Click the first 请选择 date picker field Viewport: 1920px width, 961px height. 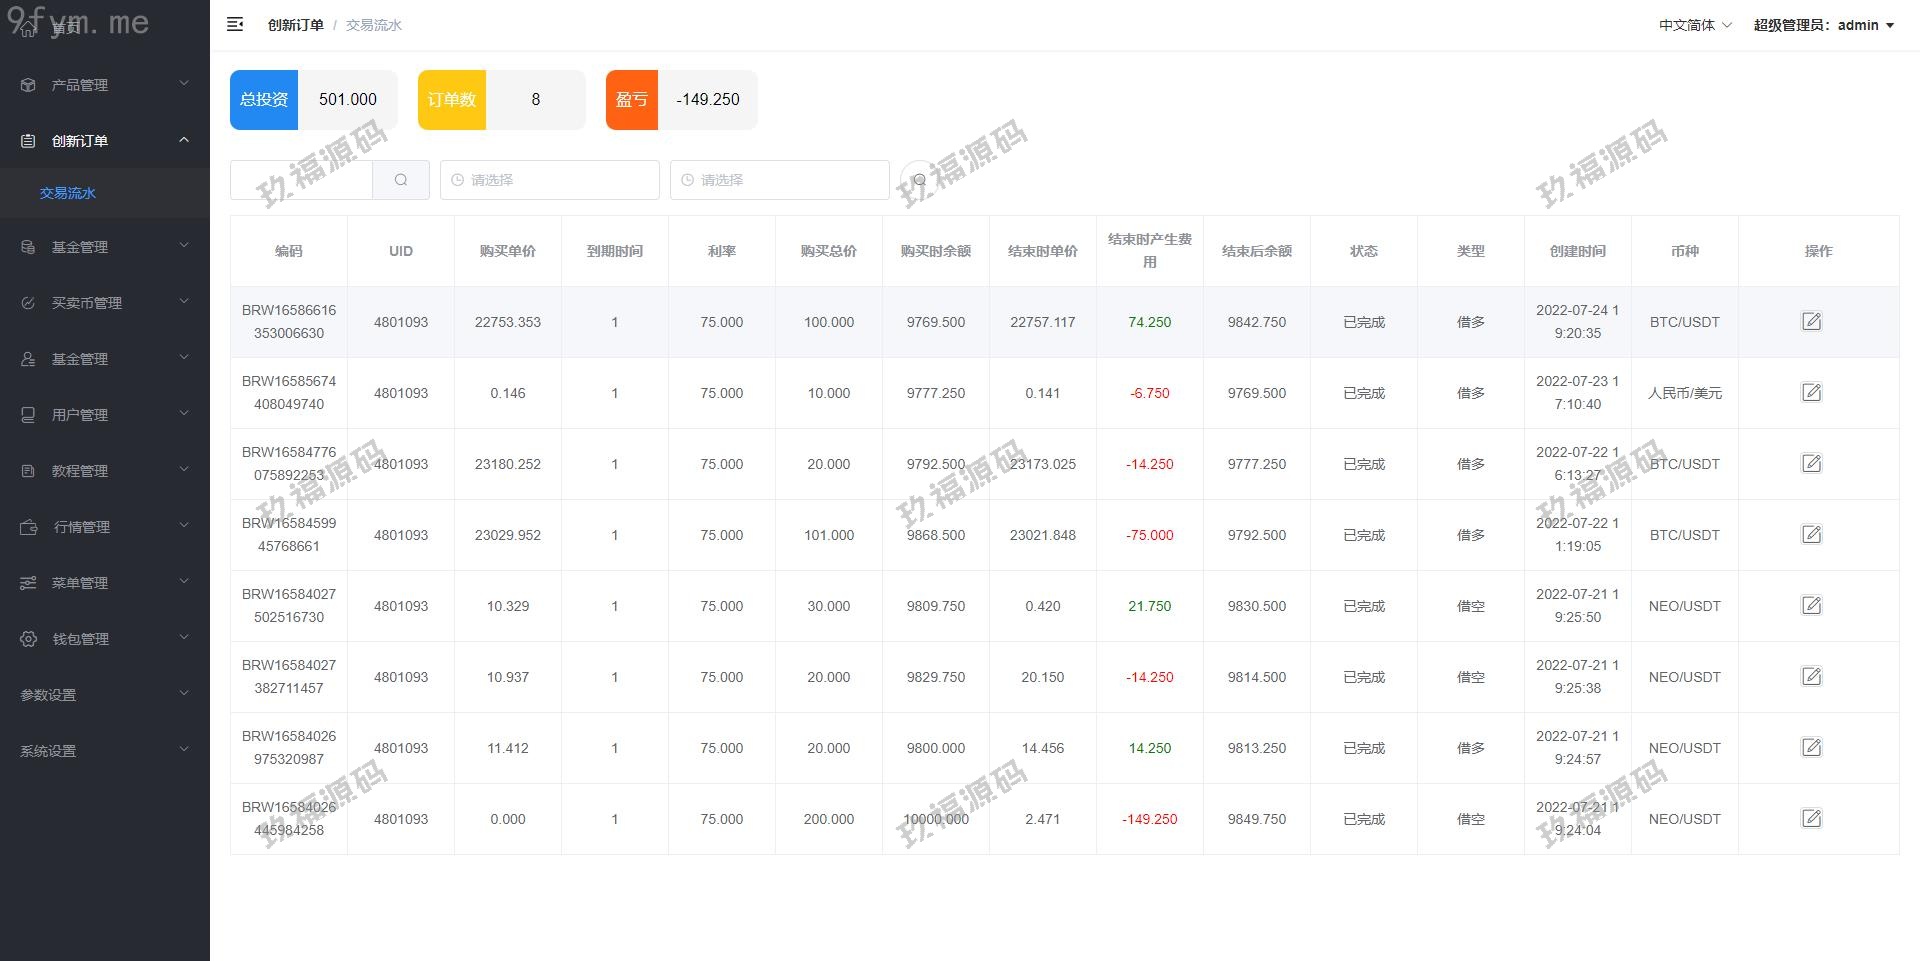(x=549, y=180)
